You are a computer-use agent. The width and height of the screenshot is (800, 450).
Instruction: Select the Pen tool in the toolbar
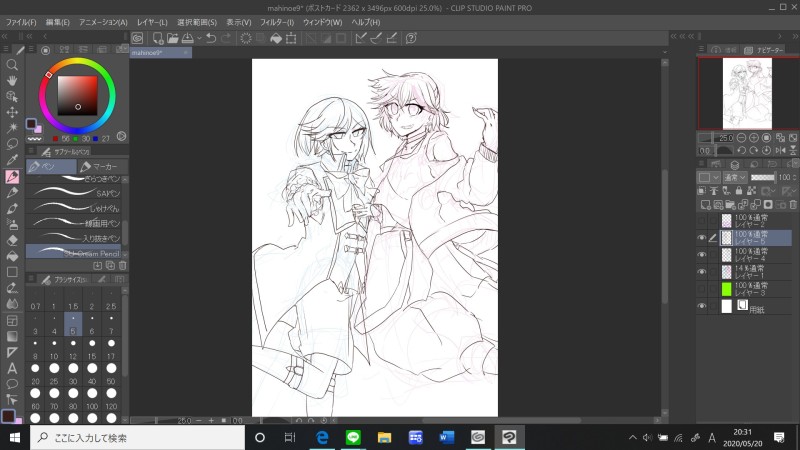tap(12, 176)
